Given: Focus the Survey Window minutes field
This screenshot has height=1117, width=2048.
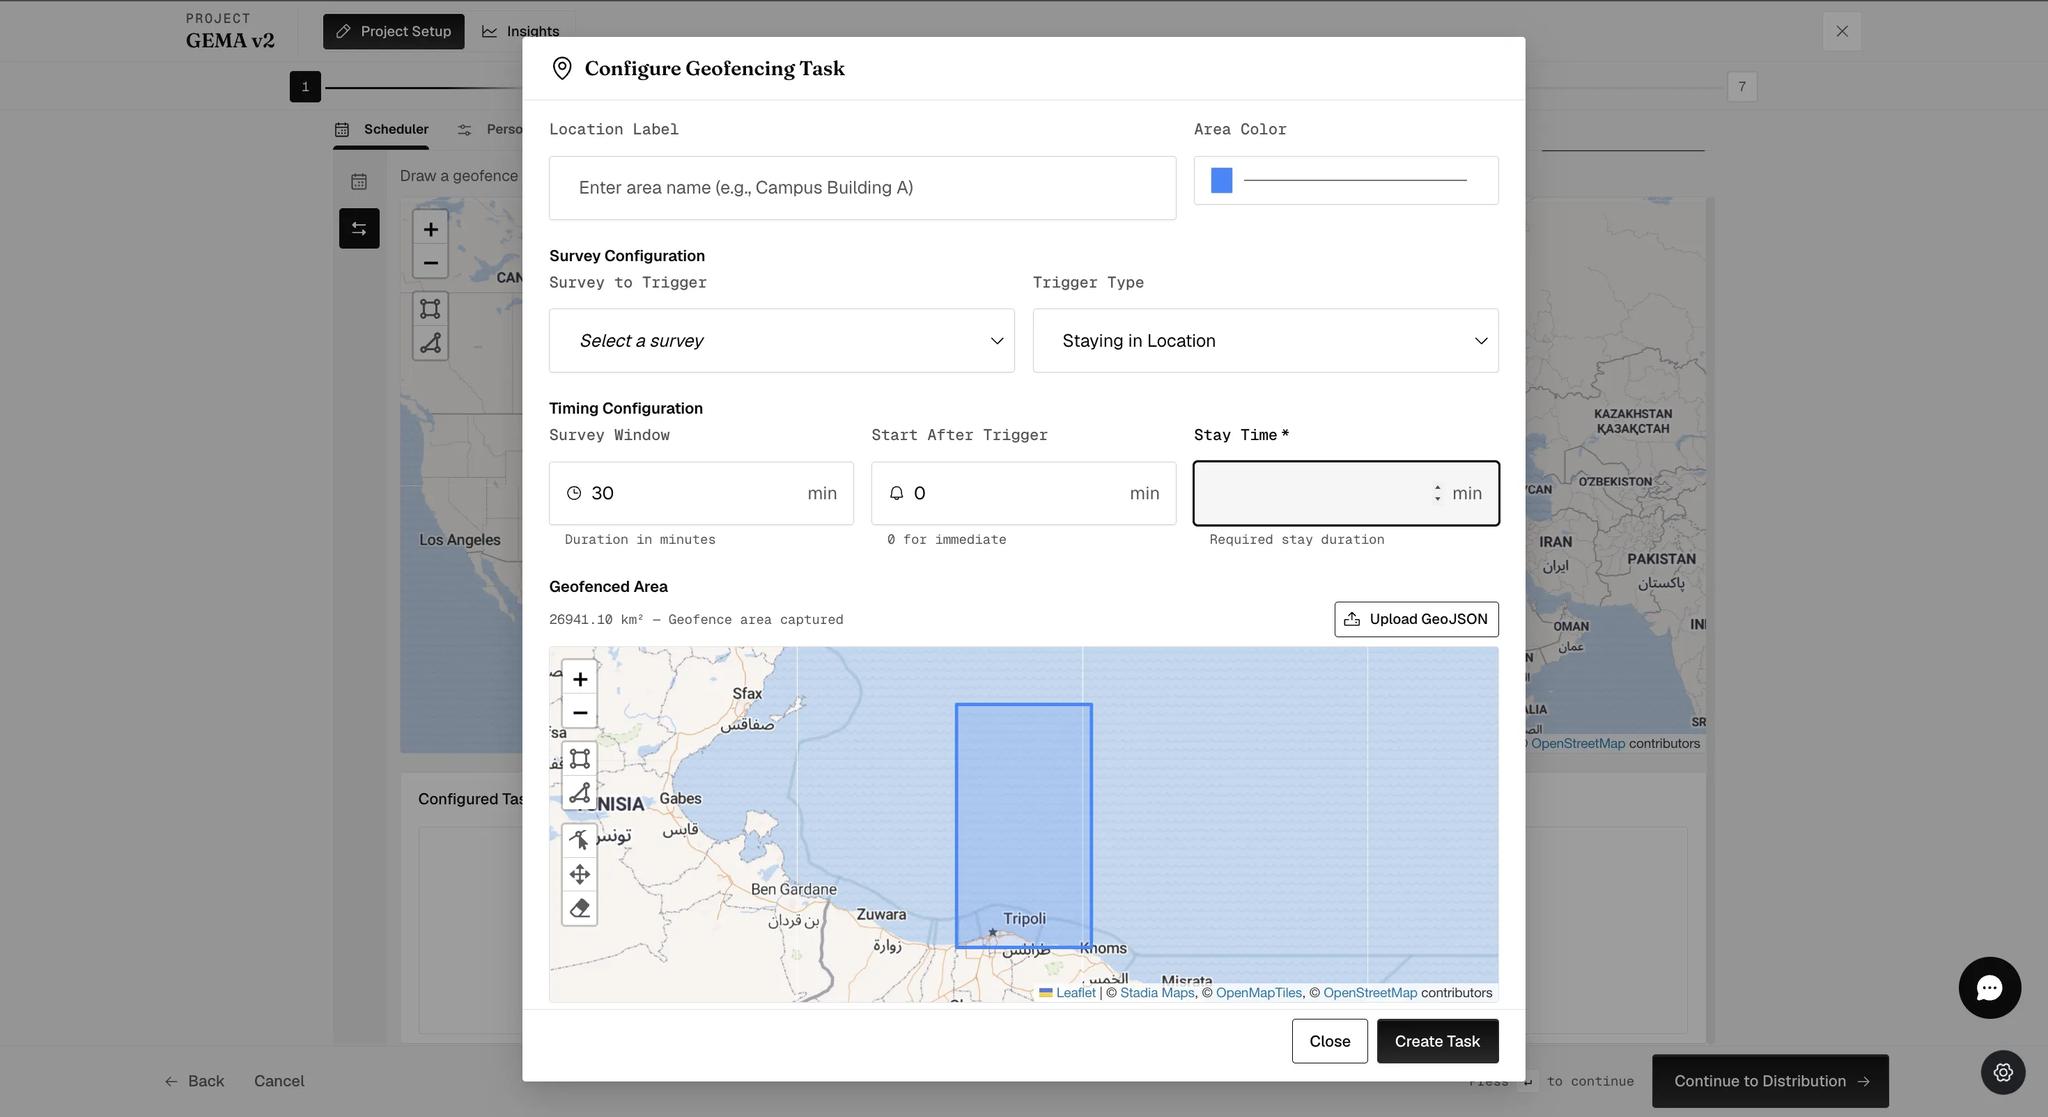Looking at the screenshot, I should tap(701, 493).
